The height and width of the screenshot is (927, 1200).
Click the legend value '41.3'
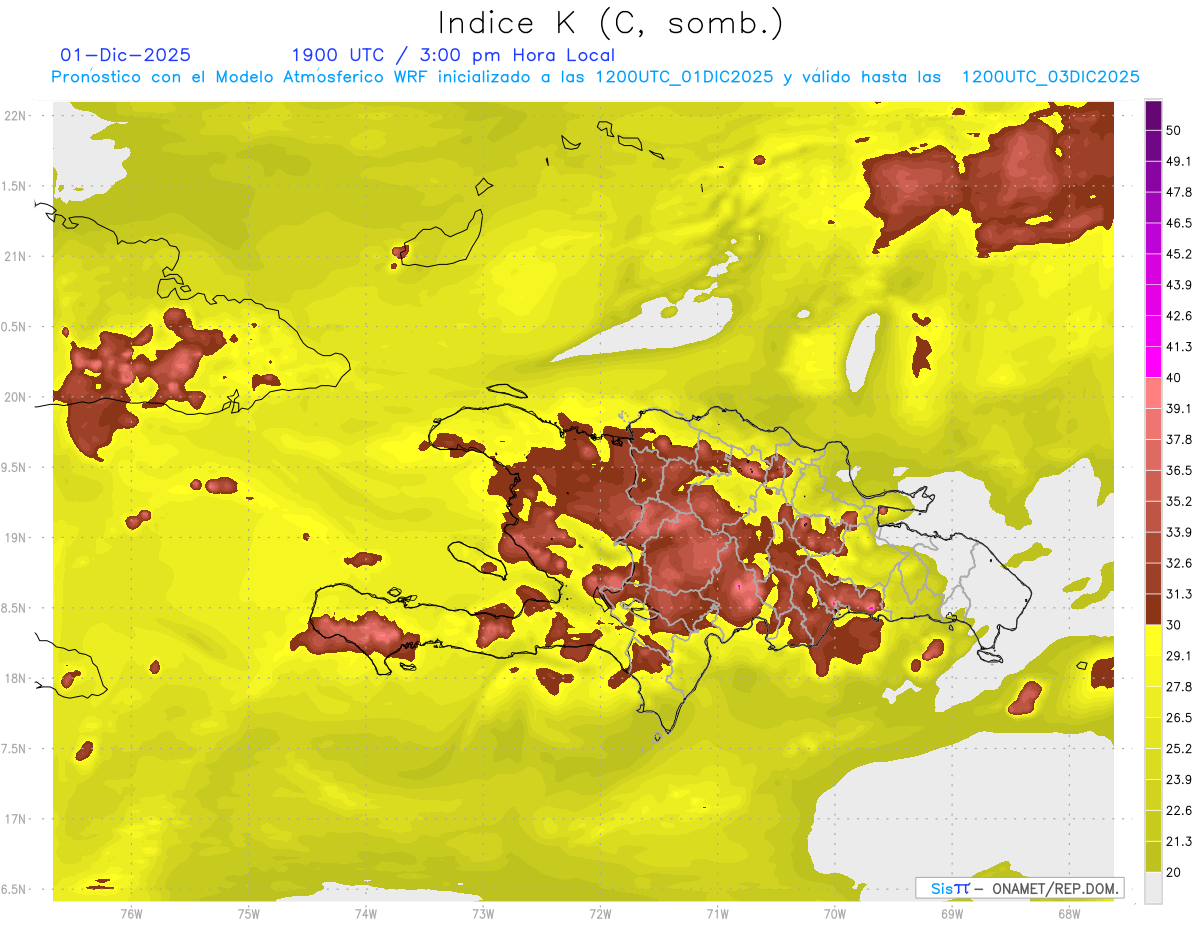coord(1180,347)
